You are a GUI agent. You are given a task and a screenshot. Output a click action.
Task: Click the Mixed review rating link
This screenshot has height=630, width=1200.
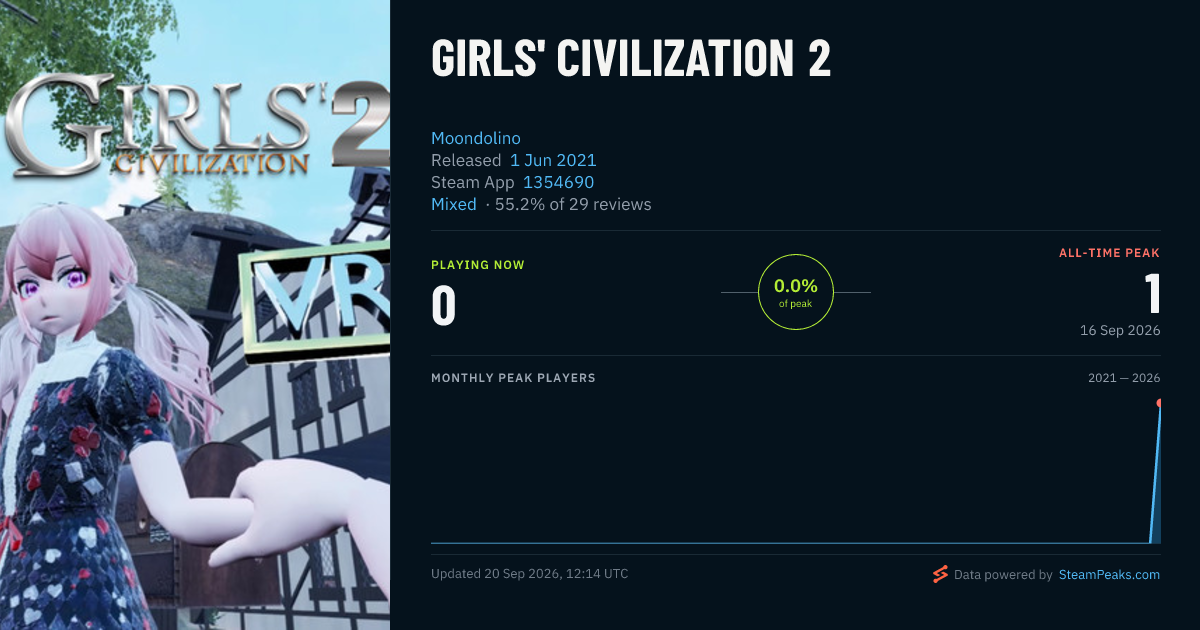pyautogui.click(x=454, y=204)
